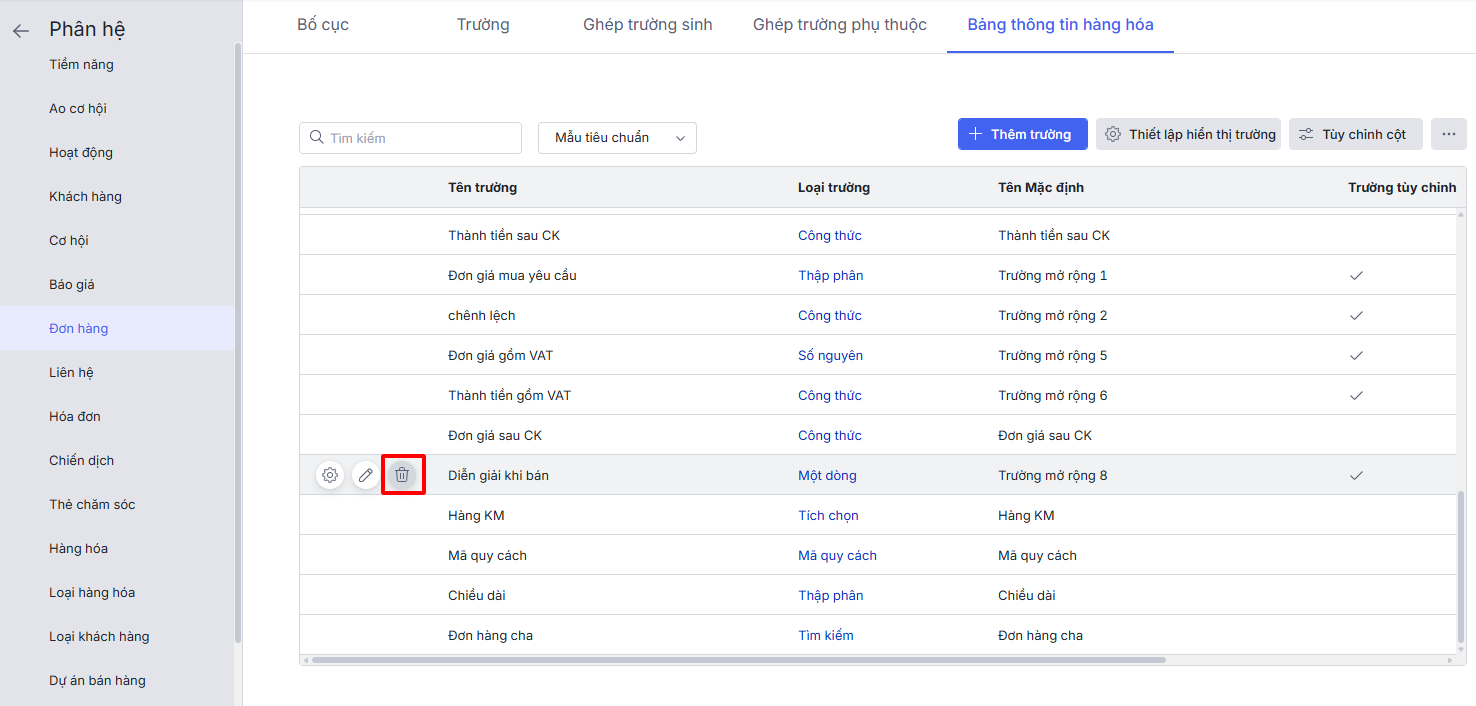The height and width of the screenshot is (706, 1476).
Task: Click the plus icon on Thêm trường
Action: (x=976, y=134)
